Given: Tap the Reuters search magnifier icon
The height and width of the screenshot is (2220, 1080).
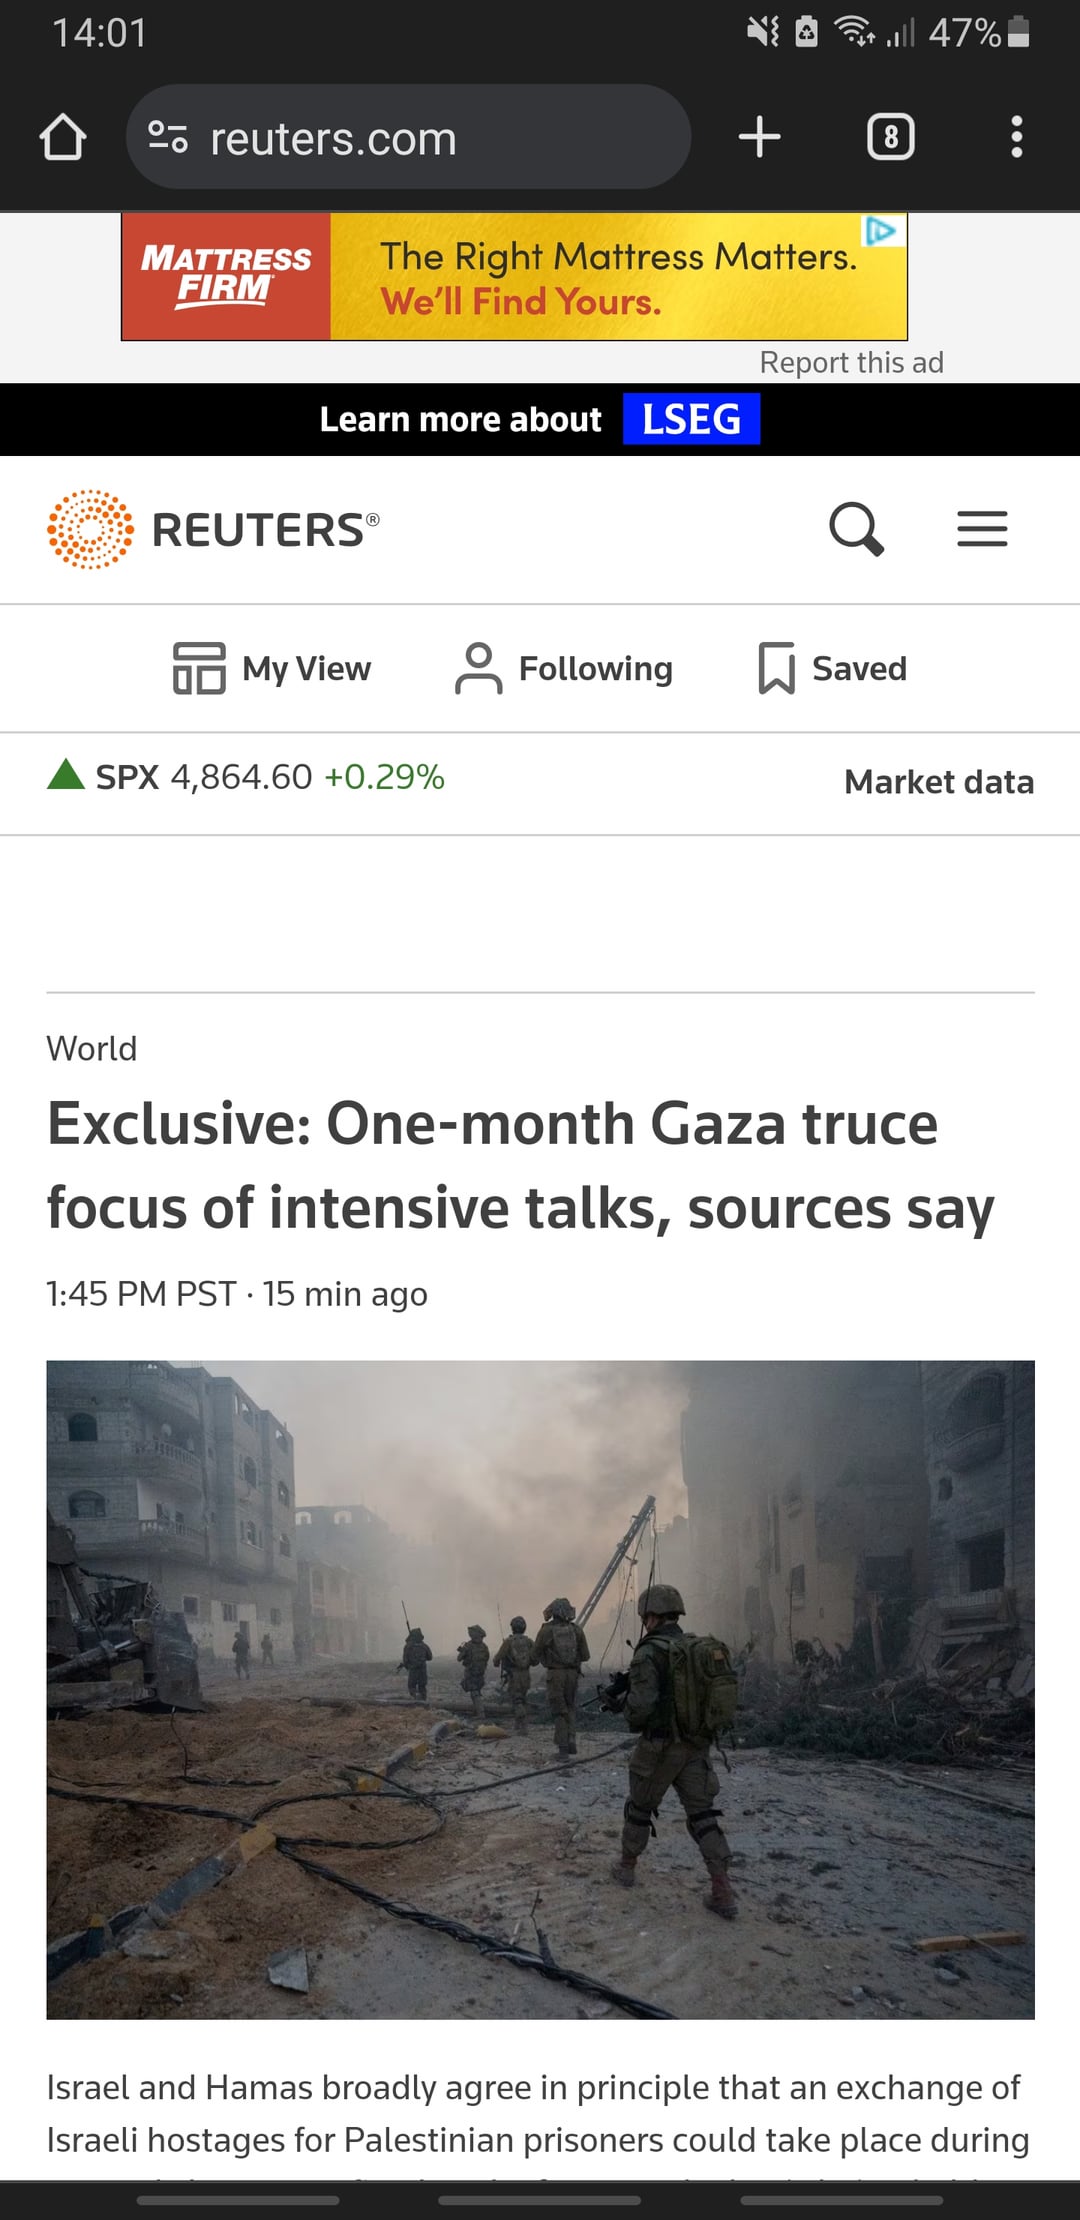Looking at the screenshot, I should tap(856, 528).
